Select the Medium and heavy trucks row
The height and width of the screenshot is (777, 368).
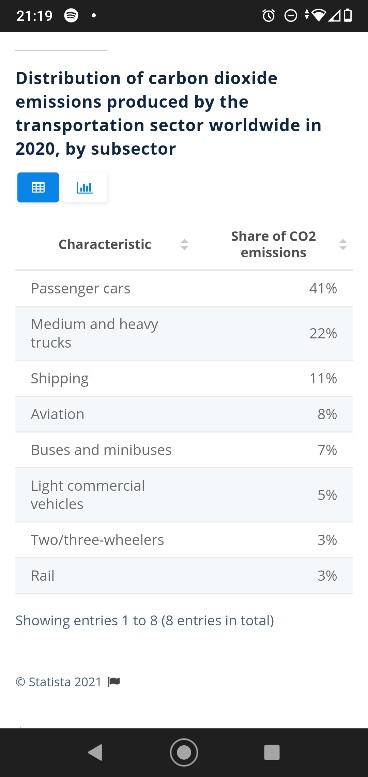[184, 333]
